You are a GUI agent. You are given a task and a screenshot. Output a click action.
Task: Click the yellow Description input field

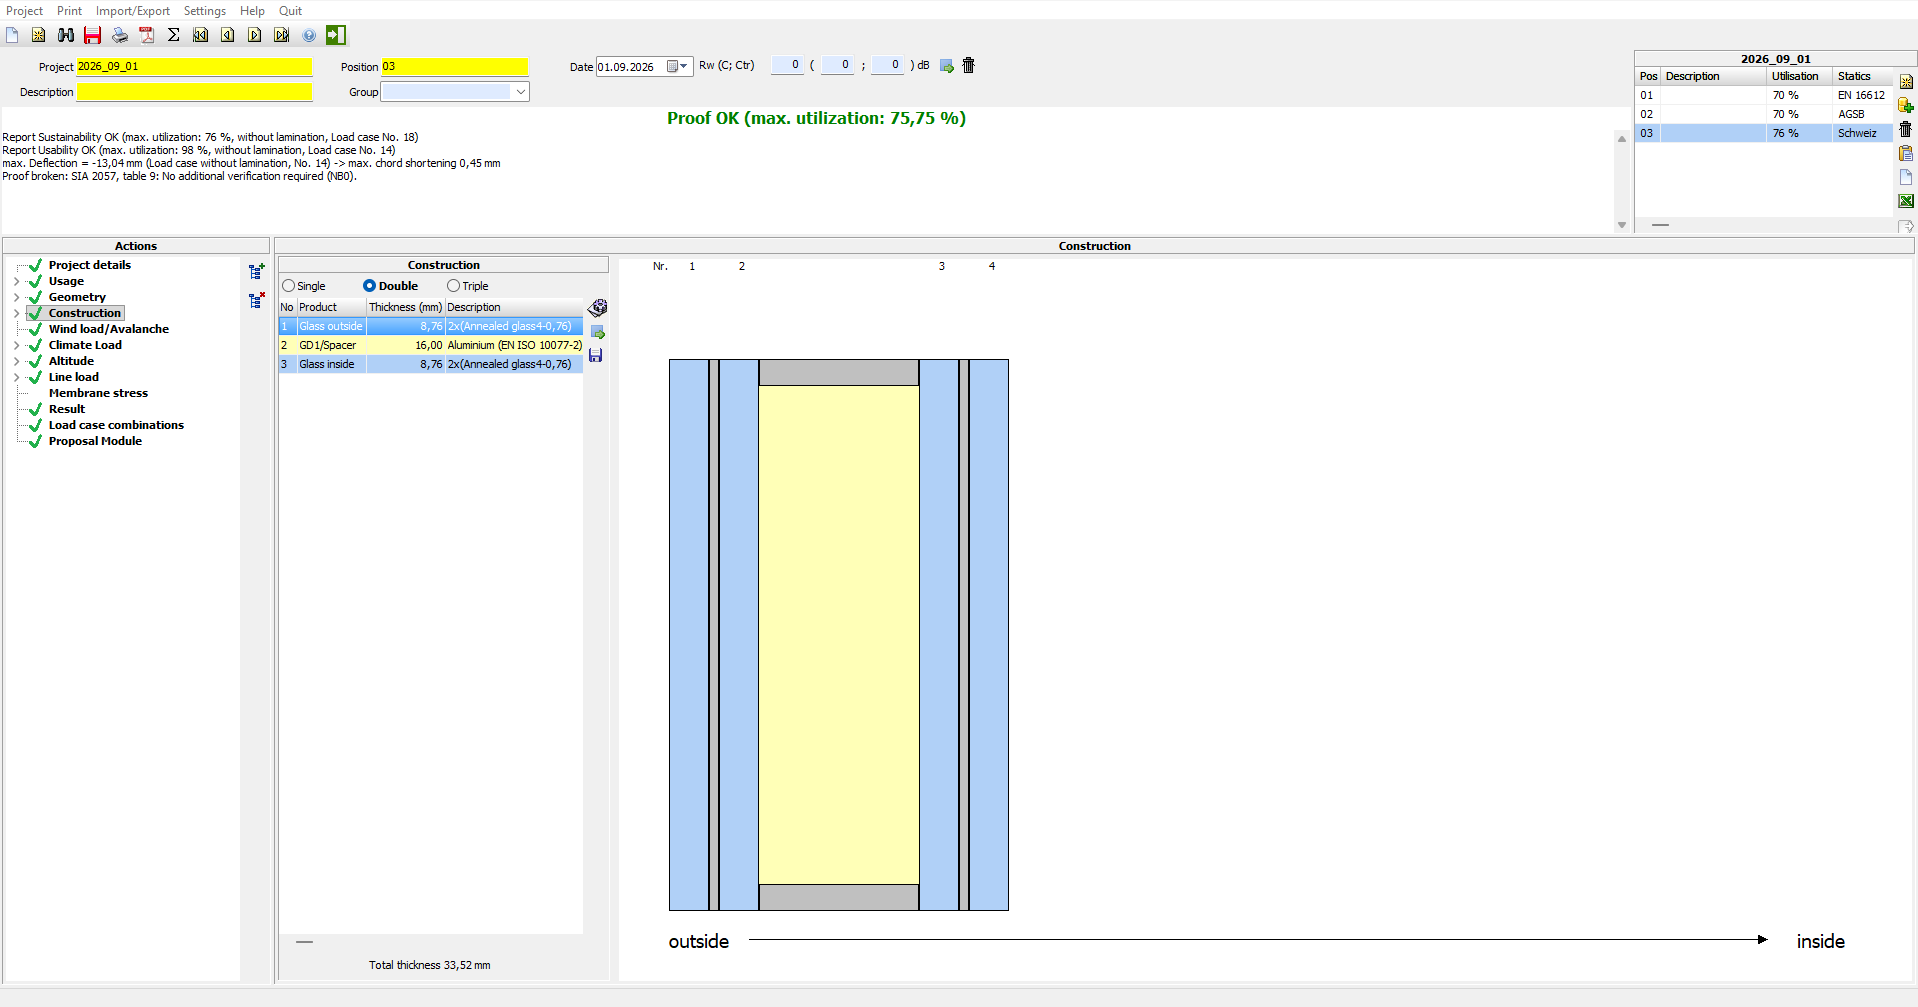coord(195,92)
